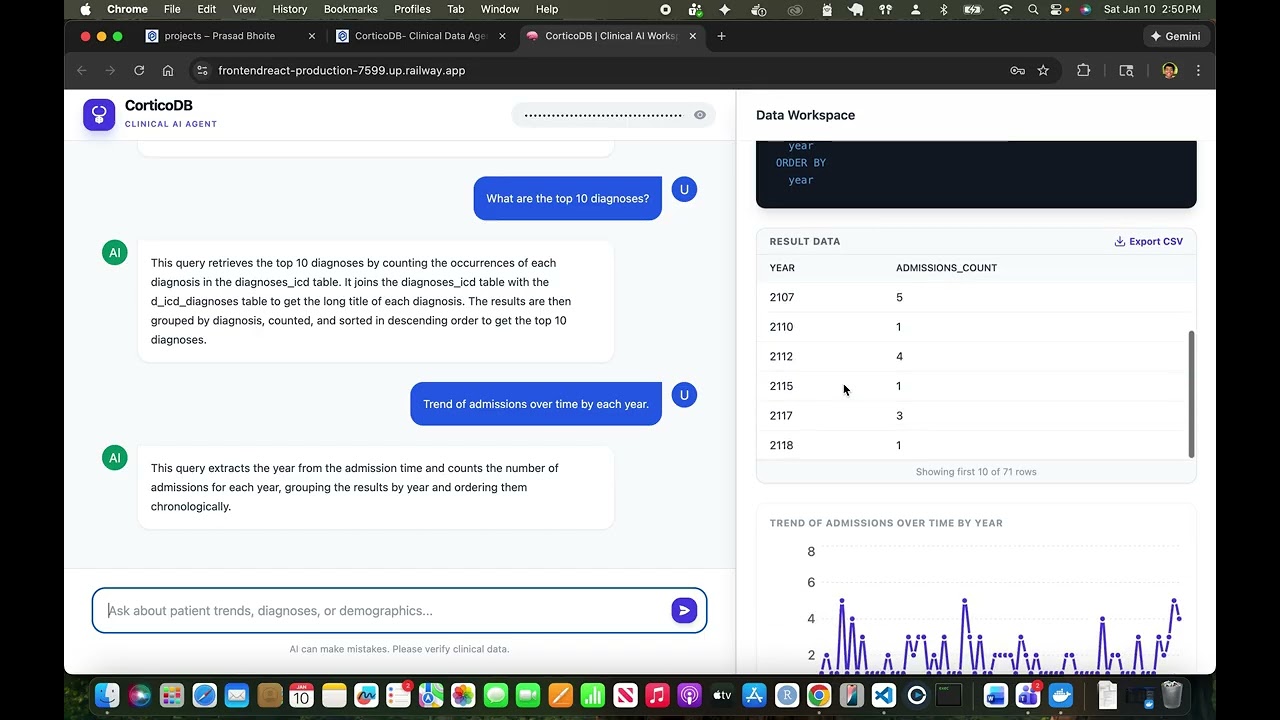Click the 'Trend of admissions over time' user message
This screenshot has width=1280, height=720.
click(x=536, y=404)
